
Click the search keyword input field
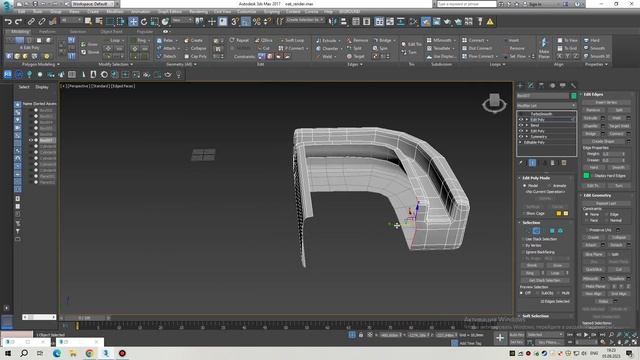[x=467, y=4]
